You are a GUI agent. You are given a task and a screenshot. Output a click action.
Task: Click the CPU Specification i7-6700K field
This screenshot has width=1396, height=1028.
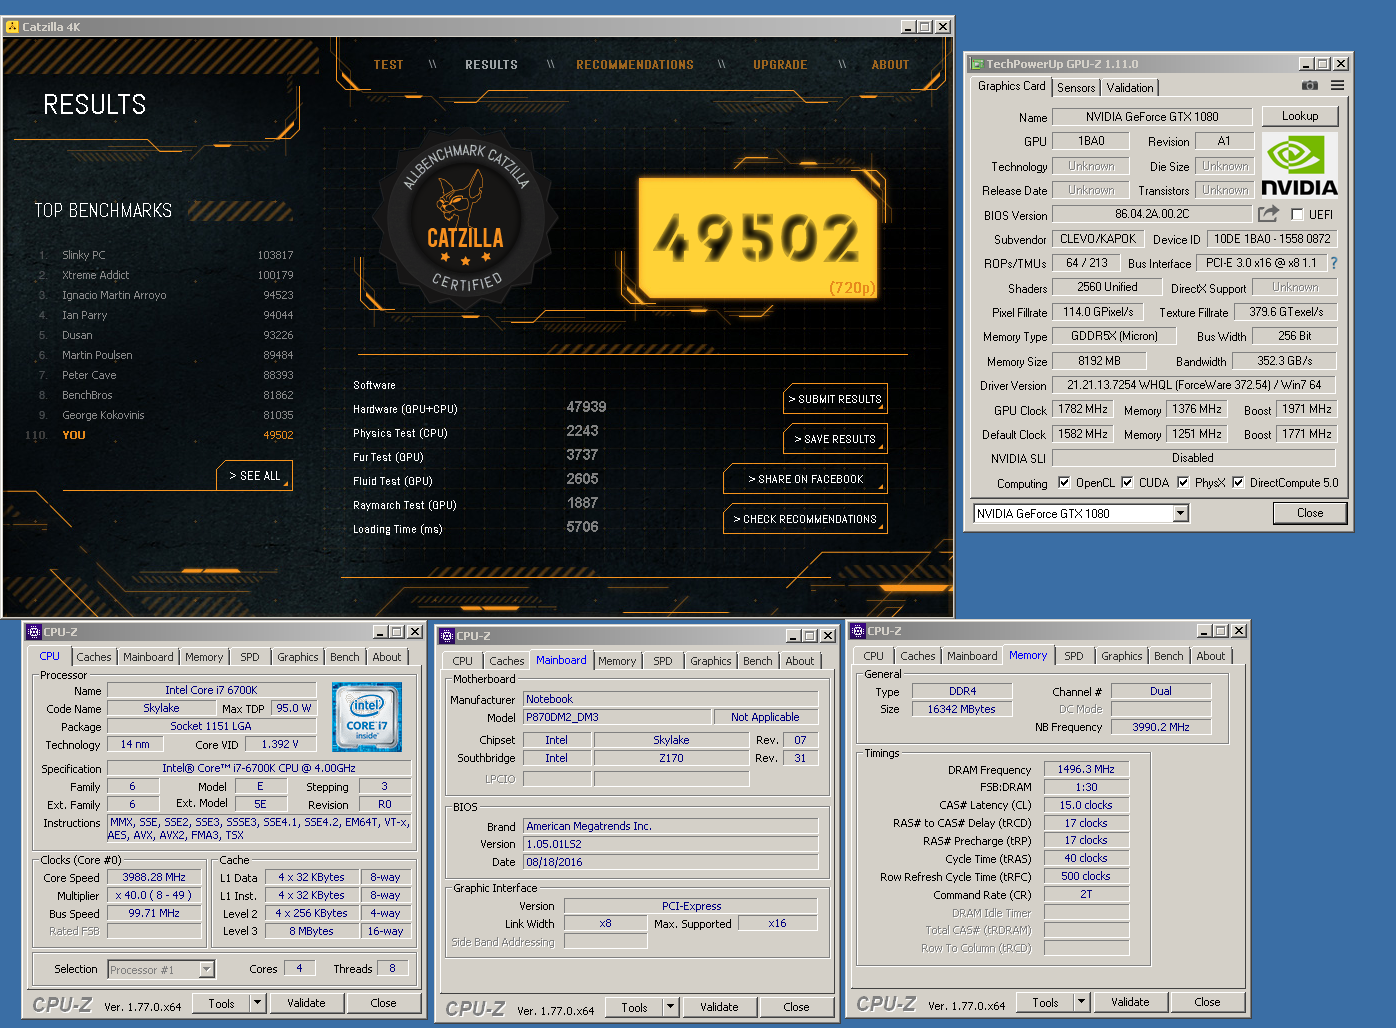[259, 768]
